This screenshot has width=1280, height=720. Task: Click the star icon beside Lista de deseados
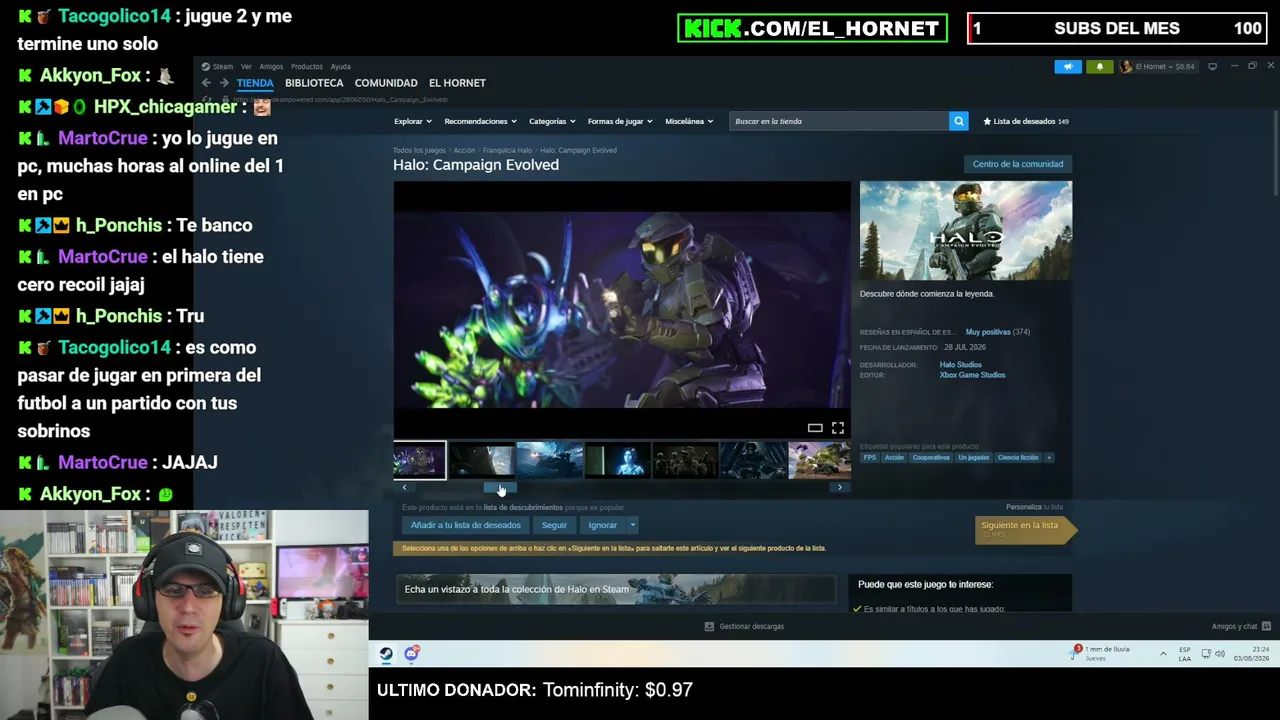point(987,121)
